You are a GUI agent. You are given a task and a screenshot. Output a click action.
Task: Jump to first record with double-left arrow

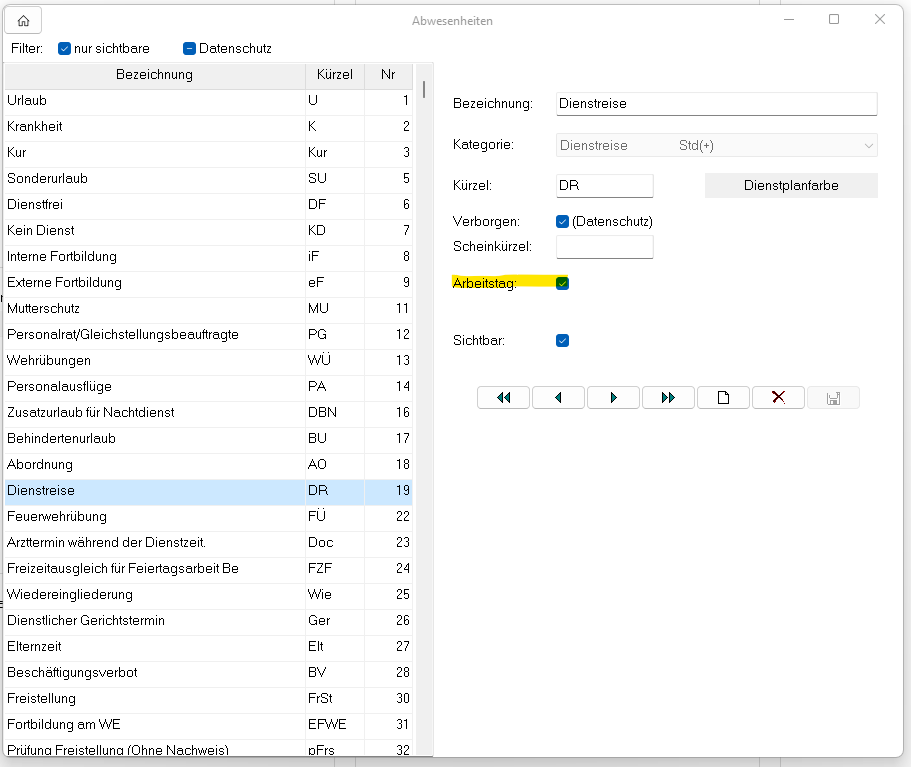(503, 398)
